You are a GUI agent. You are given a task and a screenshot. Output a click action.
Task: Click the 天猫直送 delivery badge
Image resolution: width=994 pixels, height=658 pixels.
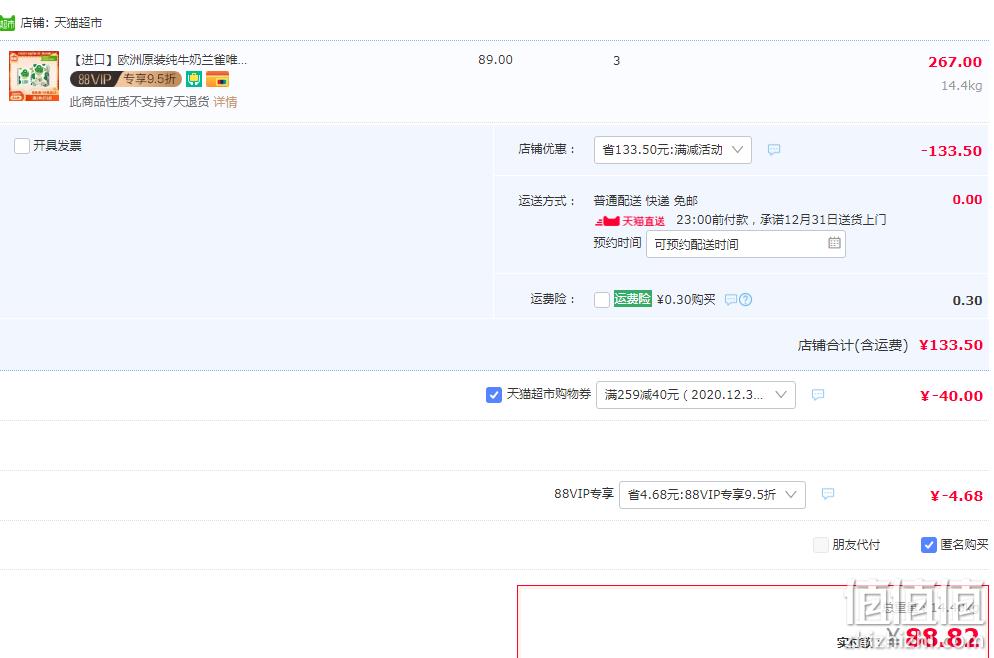[x=629, y=221]
